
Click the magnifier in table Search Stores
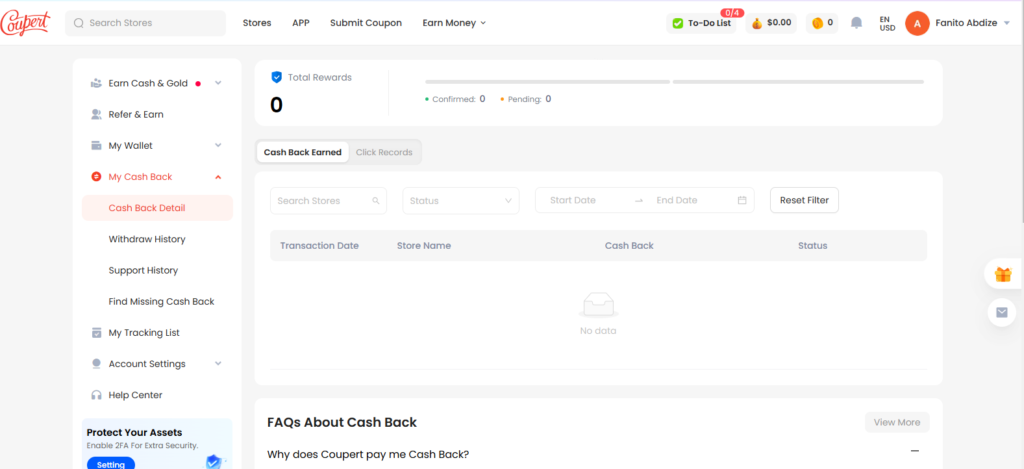[x=376, y=201]
